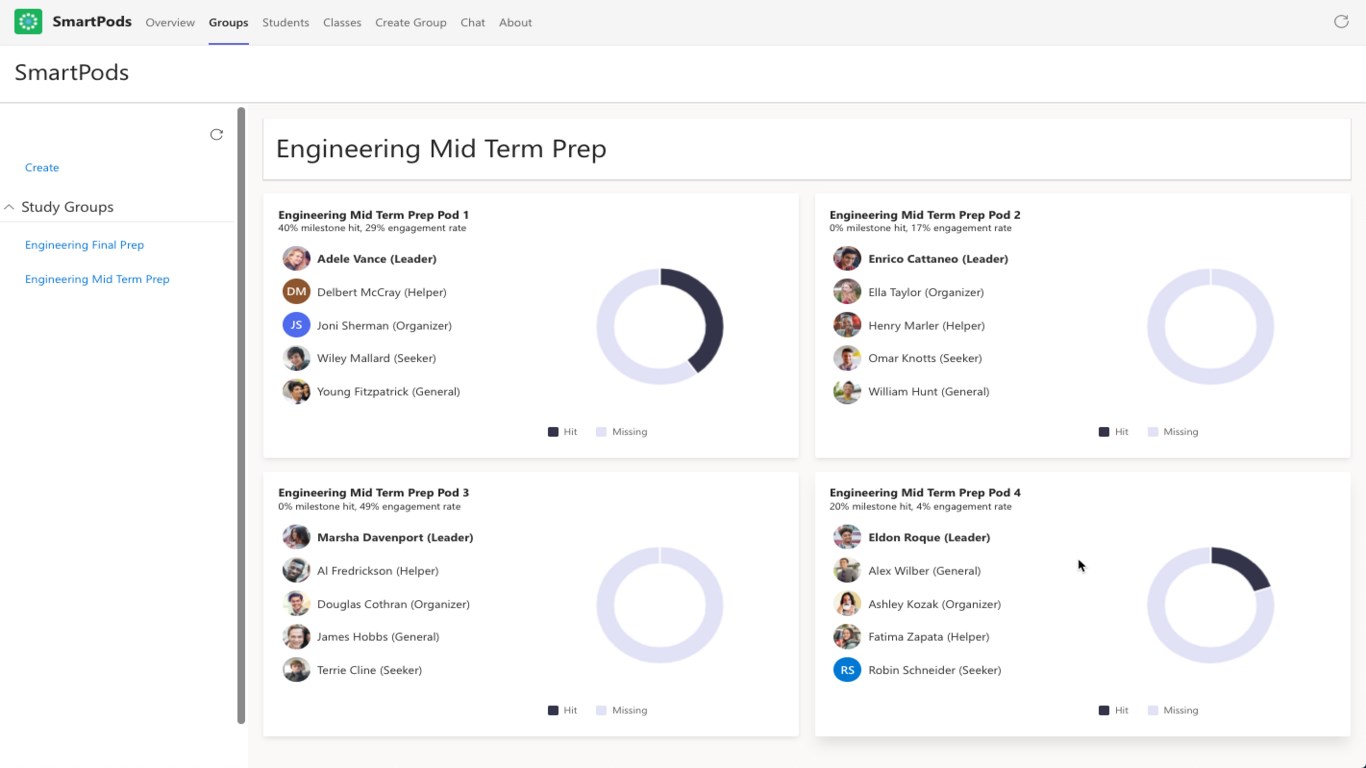1366x768 pixels.
Task: Click Delbert McCray's DM initials avatar
Action: point(296,292)
